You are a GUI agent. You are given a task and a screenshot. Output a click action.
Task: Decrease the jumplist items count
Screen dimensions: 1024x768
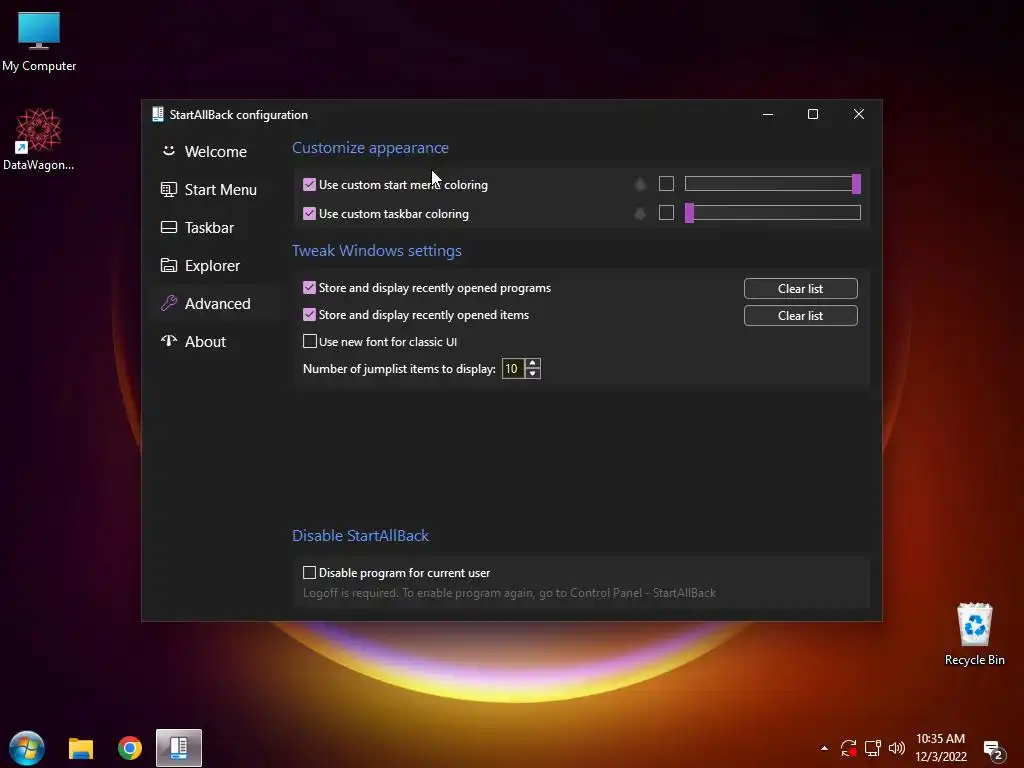[533, 374]
